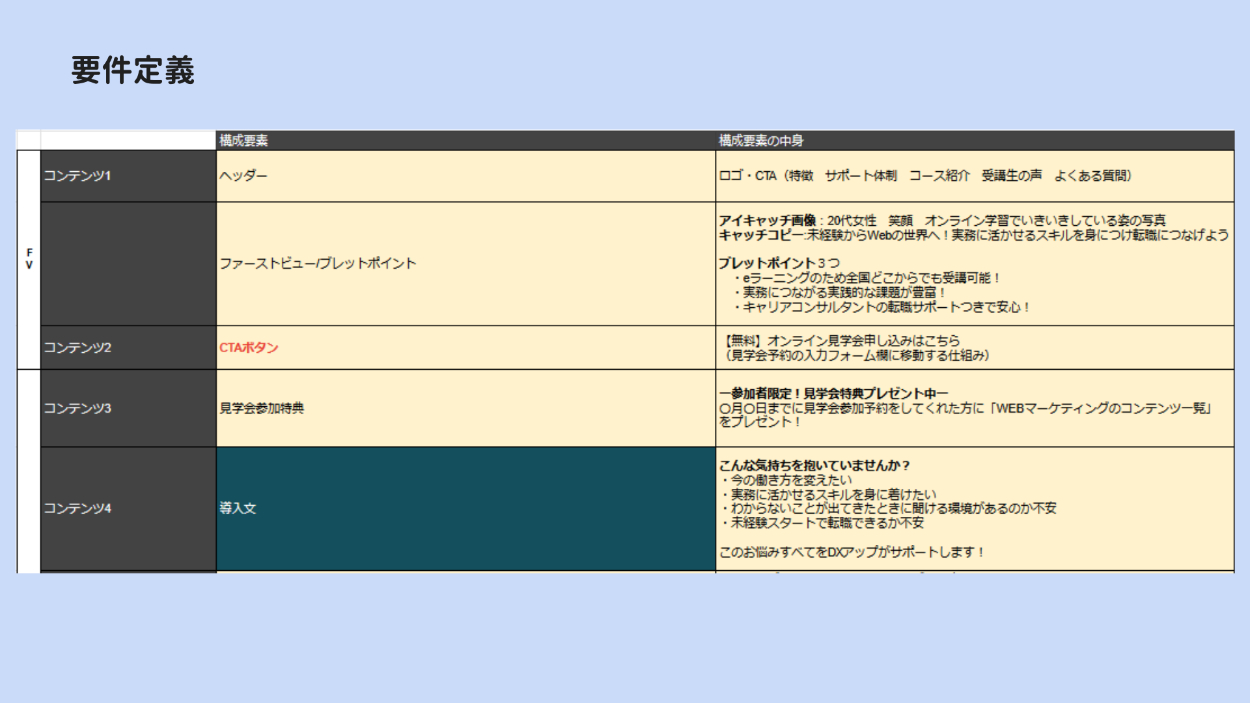Viewport: 1250px width, 703px height.
Task: Click the 要件定義 slide title
Action: (x=132, y=71)
